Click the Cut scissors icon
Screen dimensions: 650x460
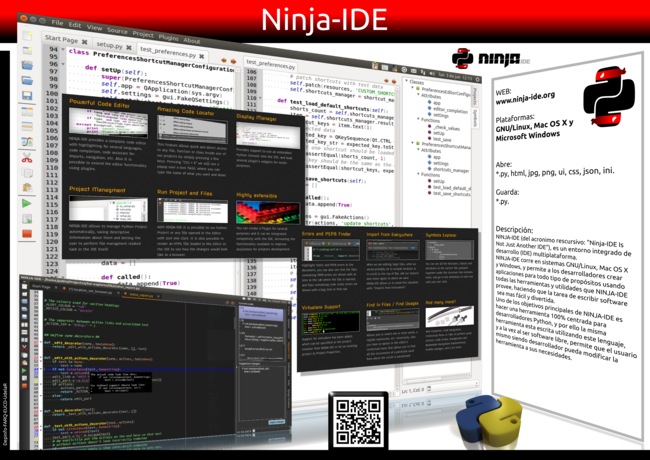[27, 158]
